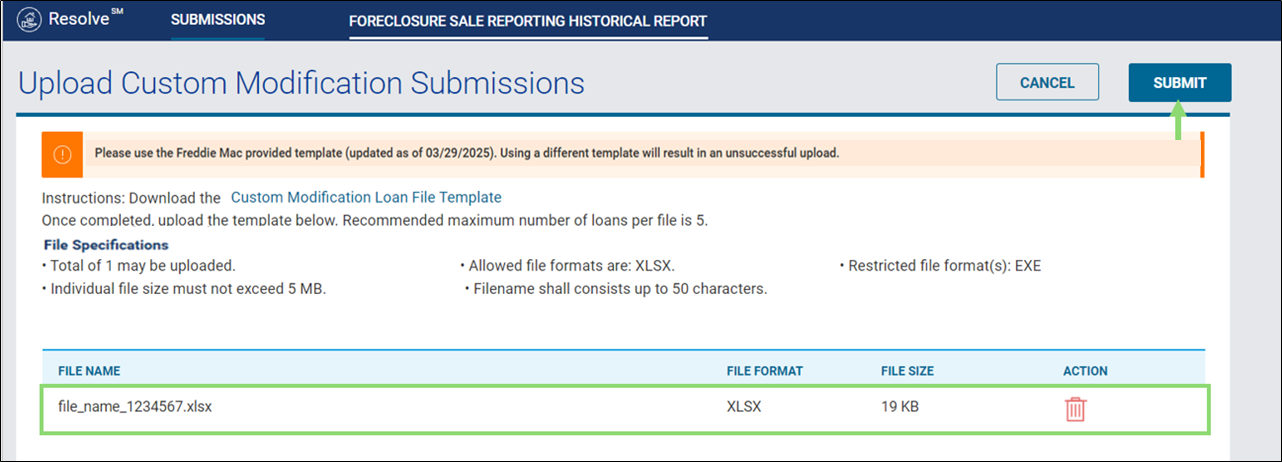The width and height of the screenshot is (1282, 462).
Task: Click the 19 KB file size cell
Action: click(x=902, y=407)
